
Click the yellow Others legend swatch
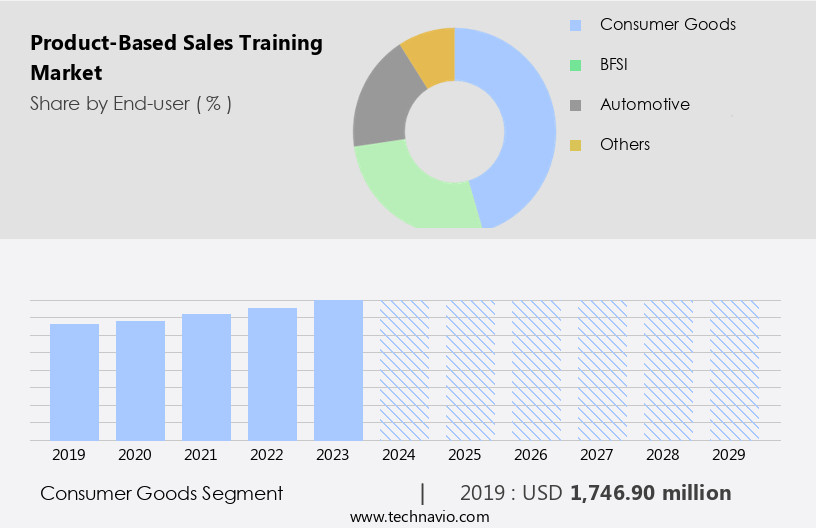575,145
